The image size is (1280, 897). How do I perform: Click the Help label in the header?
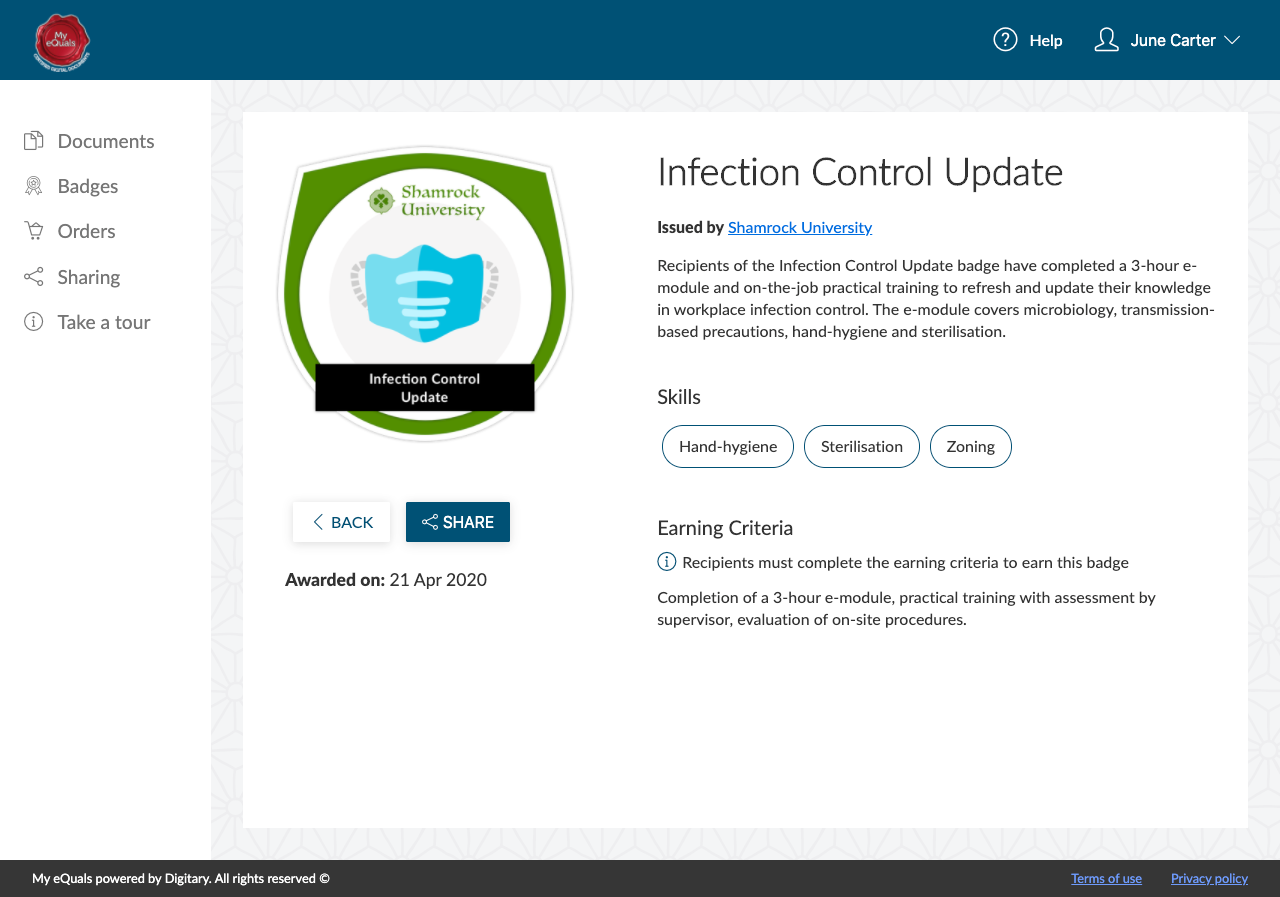1046,41
